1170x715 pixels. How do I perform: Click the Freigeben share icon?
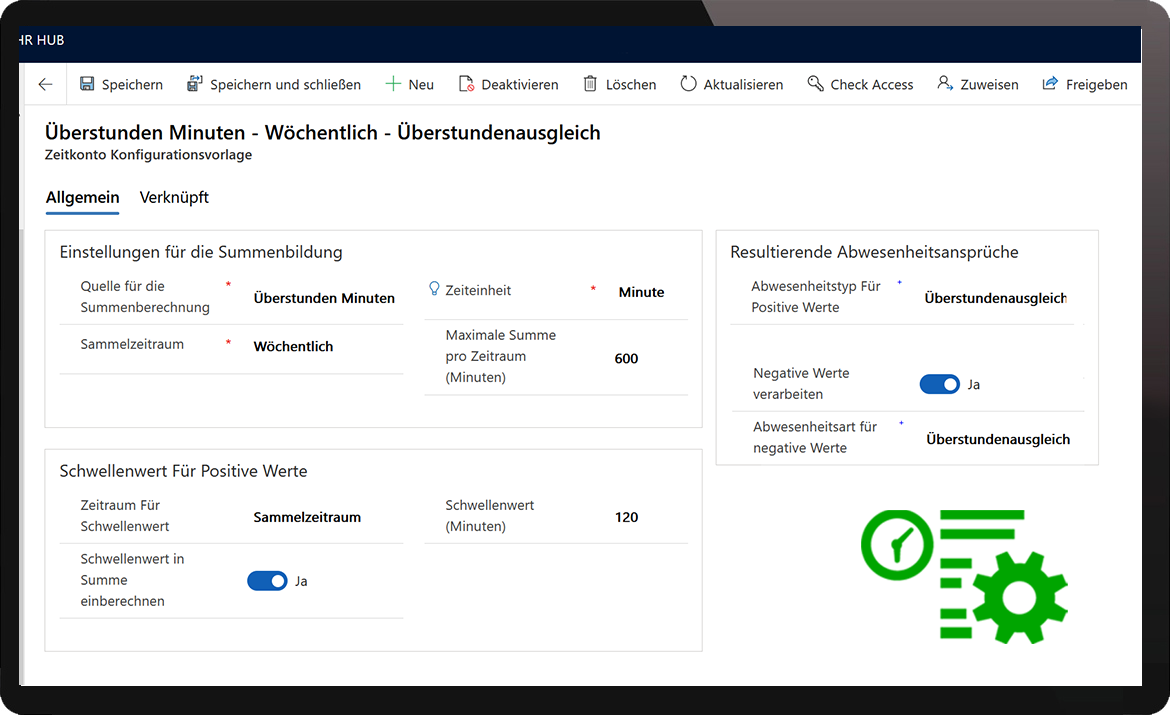pyautogui.click(x=1049, y=84)
